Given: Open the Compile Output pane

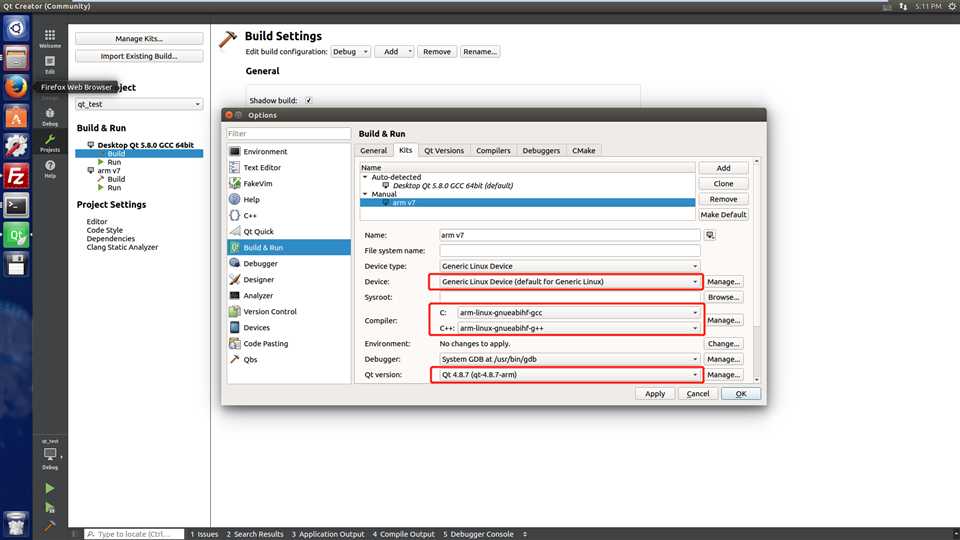Looking at the screenshot, I should click(x=403, y=534).
